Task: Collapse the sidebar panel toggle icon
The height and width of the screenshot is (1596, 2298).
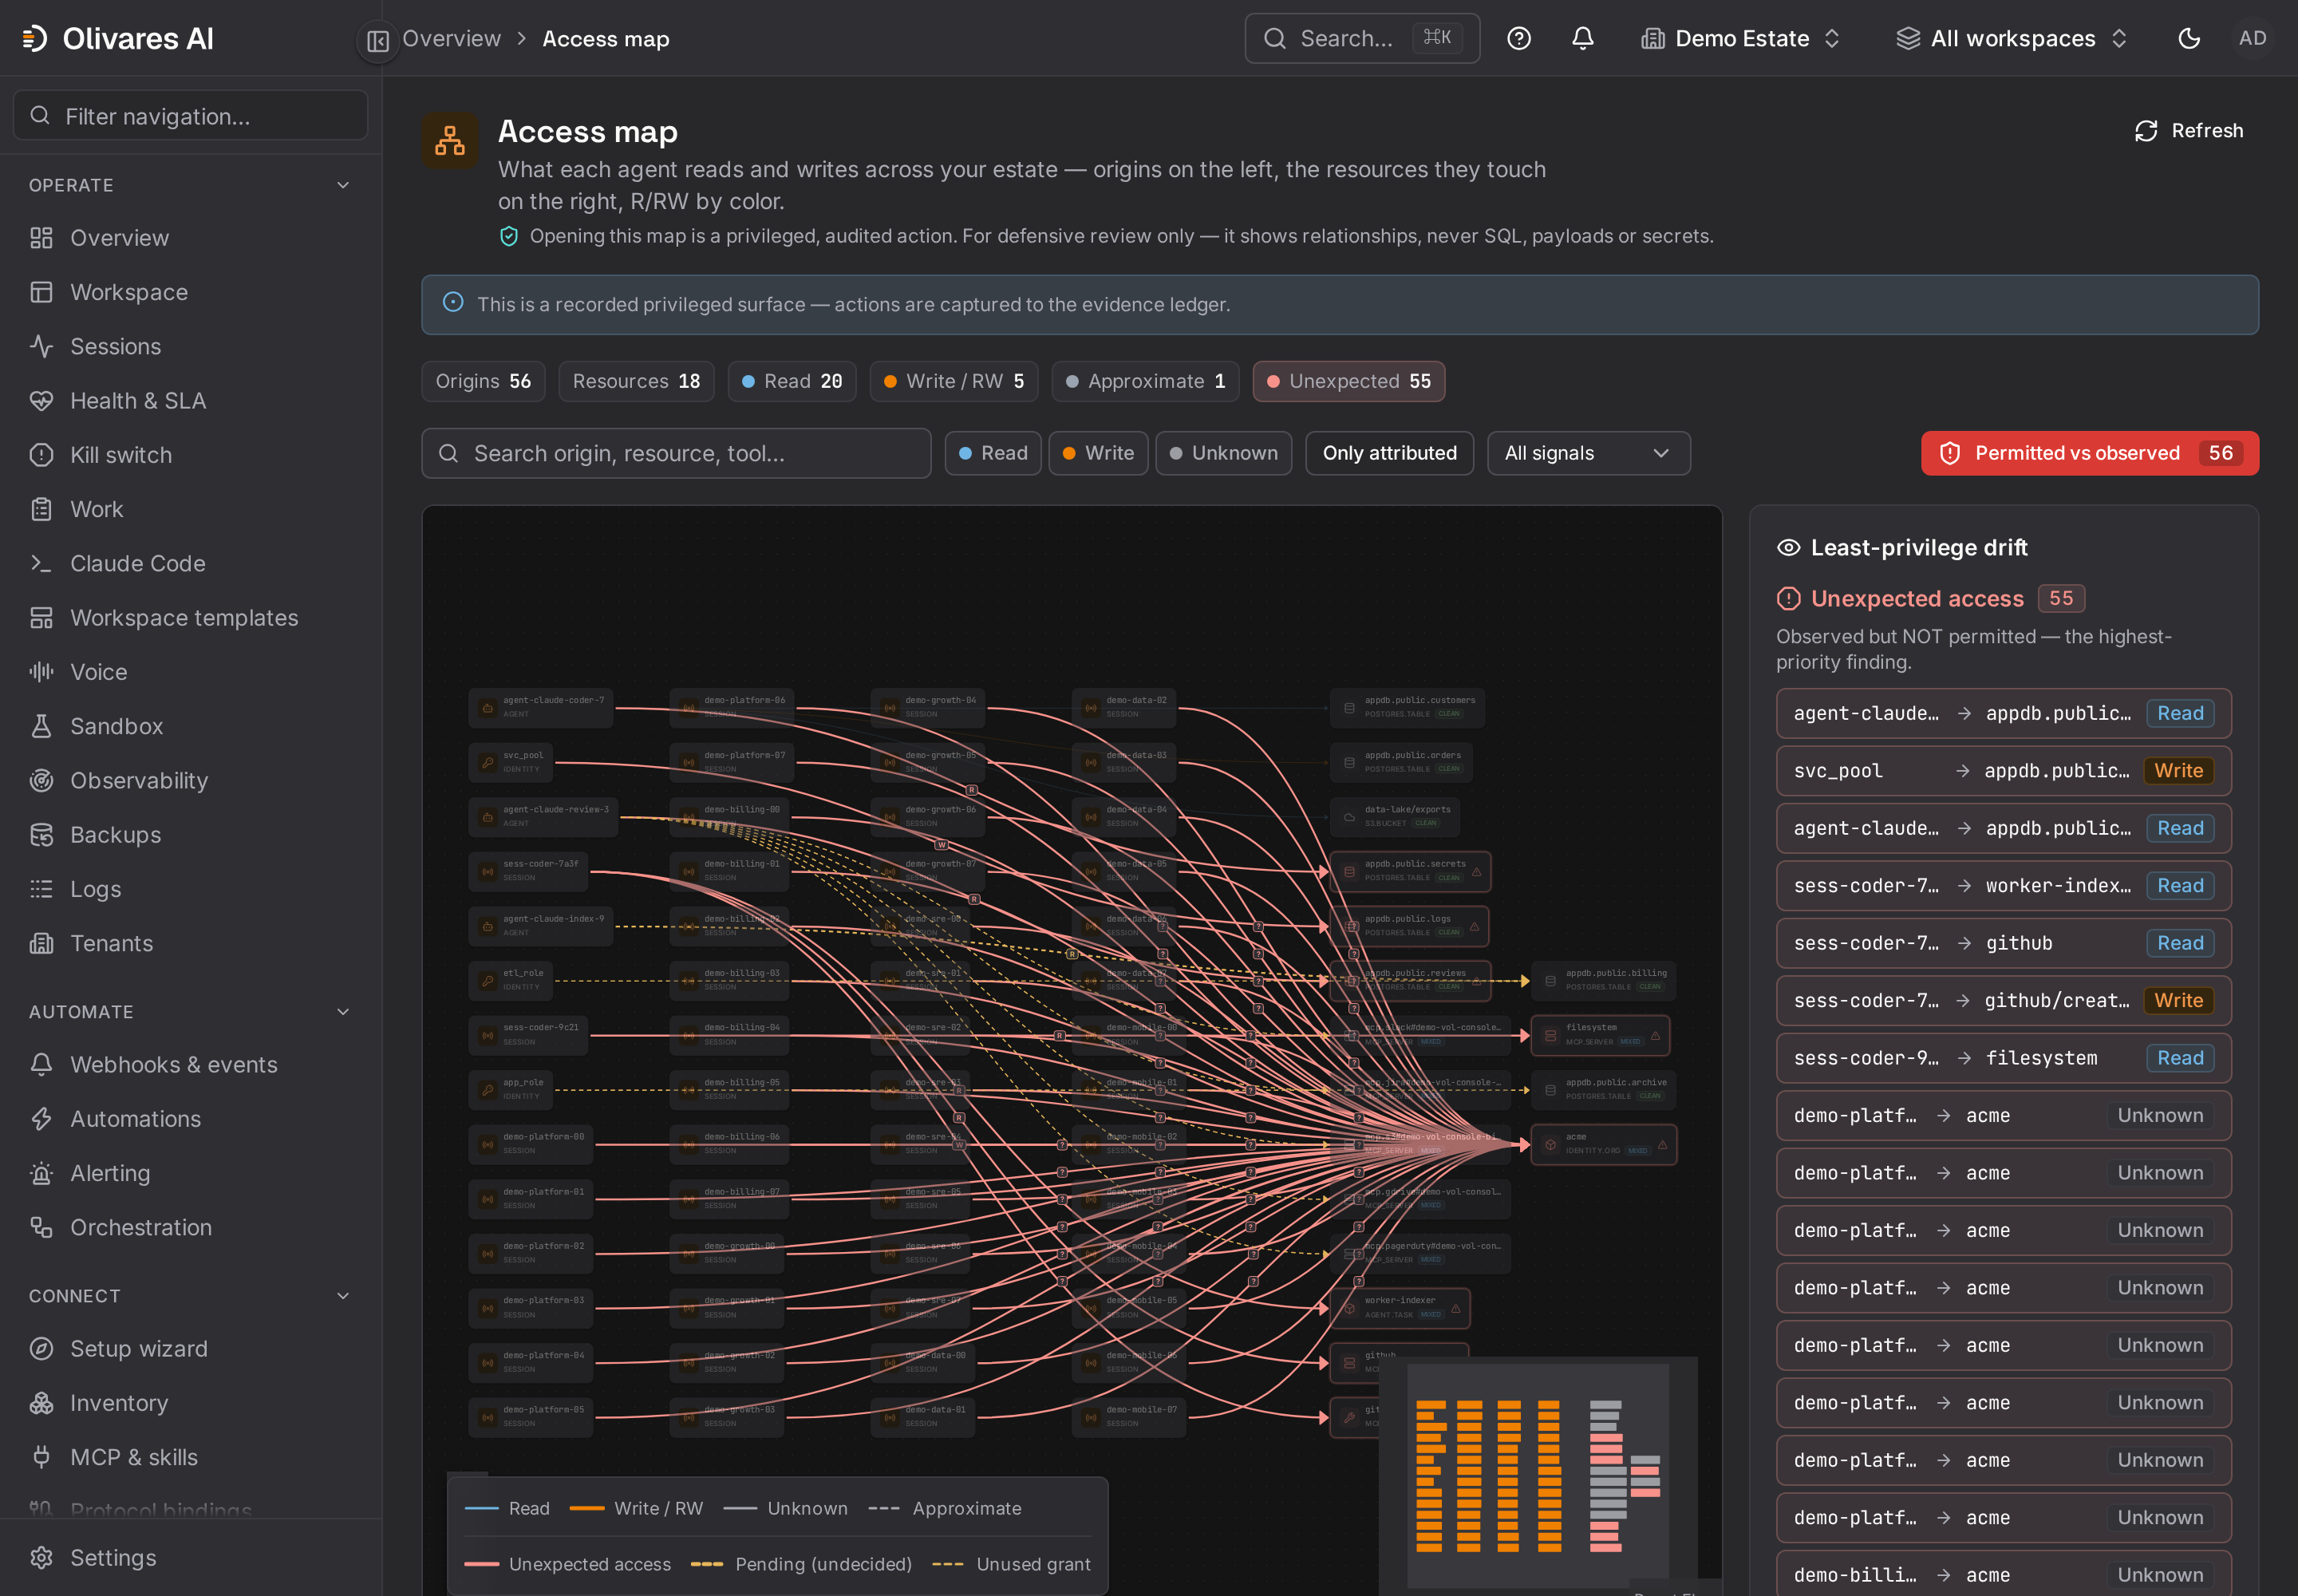Action: tap(378, 40)
